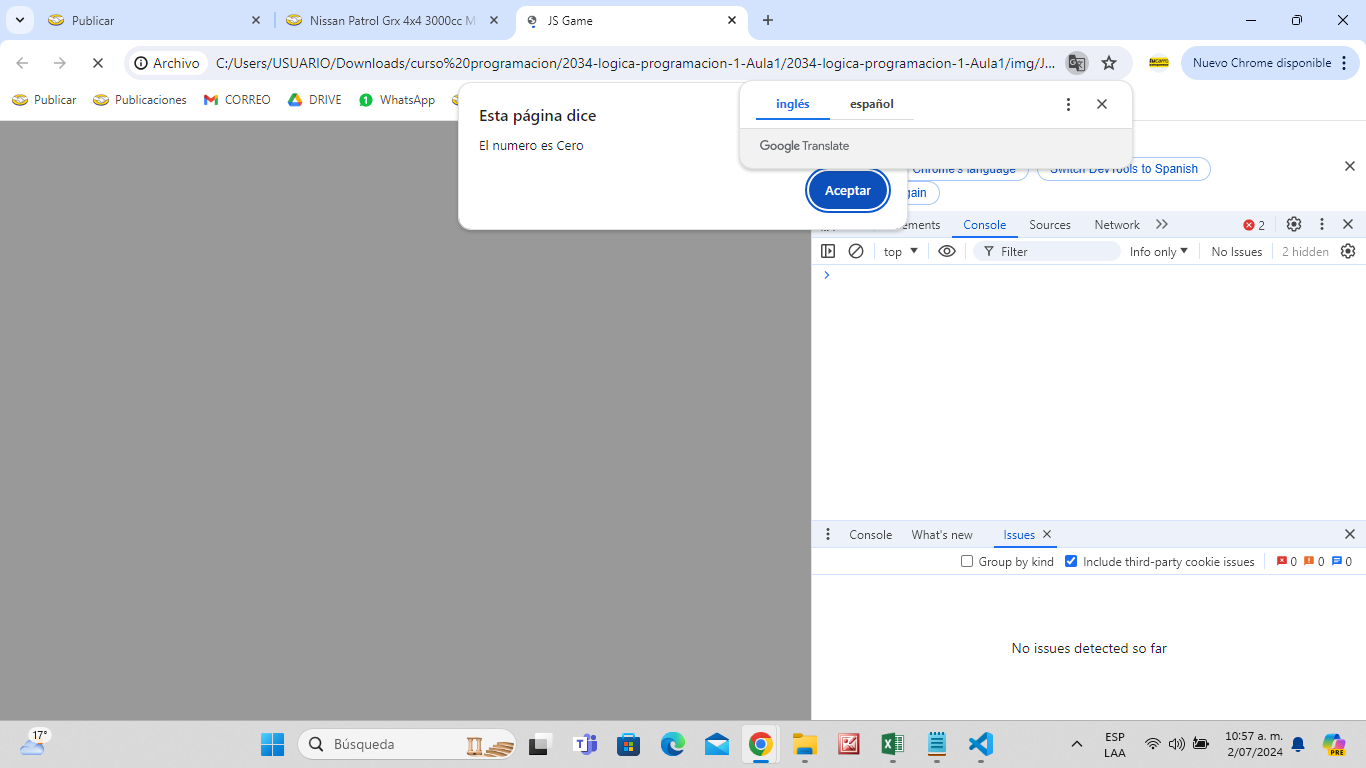
Task: Click the blue improvements issue counter
Action: tap(1342, 561)
